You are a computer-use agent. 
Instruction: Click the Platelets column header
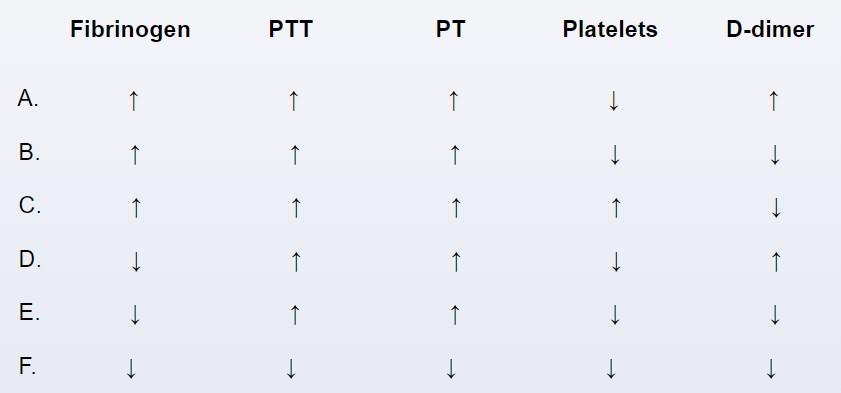click(x=610, y=29)
